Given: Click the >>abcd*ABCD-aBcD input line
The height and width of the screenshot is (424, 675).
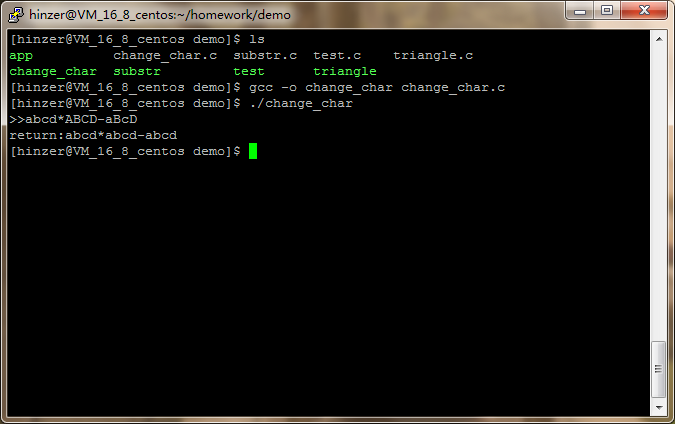Looking at the screenshot, I should tap(73, 119).
